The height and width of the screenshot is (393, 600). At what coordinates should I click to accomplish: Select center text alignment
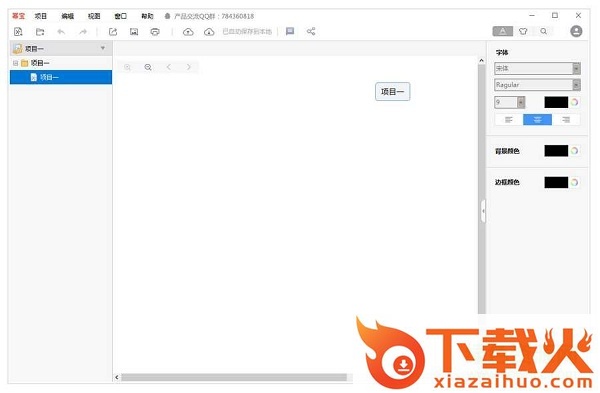[537, 120]
